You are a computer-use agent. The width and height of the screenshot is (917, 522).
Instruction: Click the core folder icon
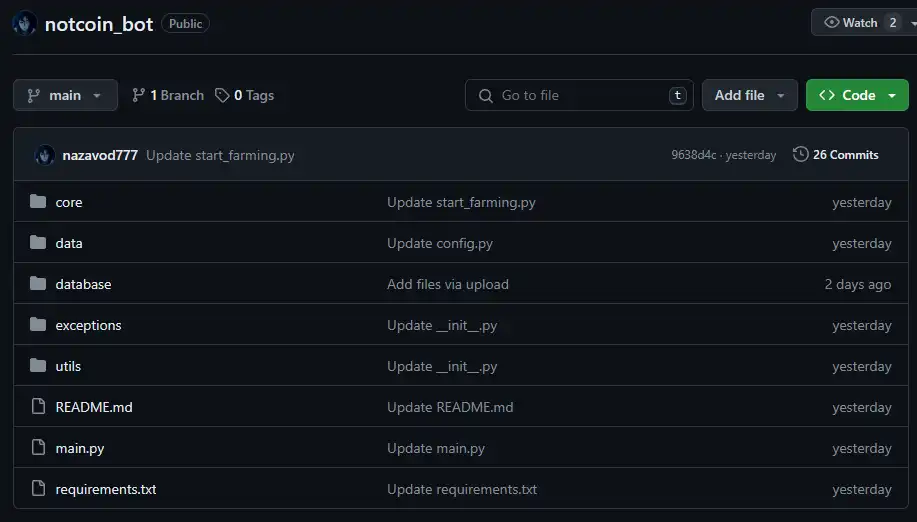[x=38, y=202]
